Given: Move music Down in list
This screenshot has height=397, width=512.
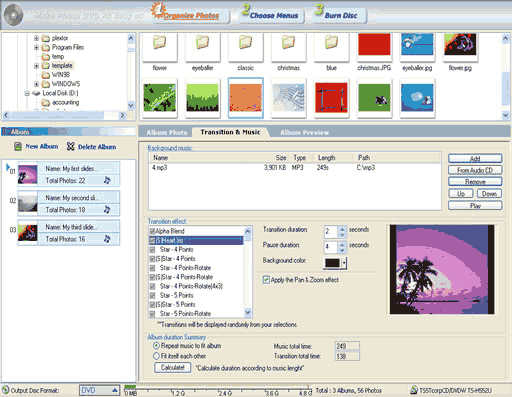Looking at the screenshot, I should pyautogui.click(x=489, y=194).
